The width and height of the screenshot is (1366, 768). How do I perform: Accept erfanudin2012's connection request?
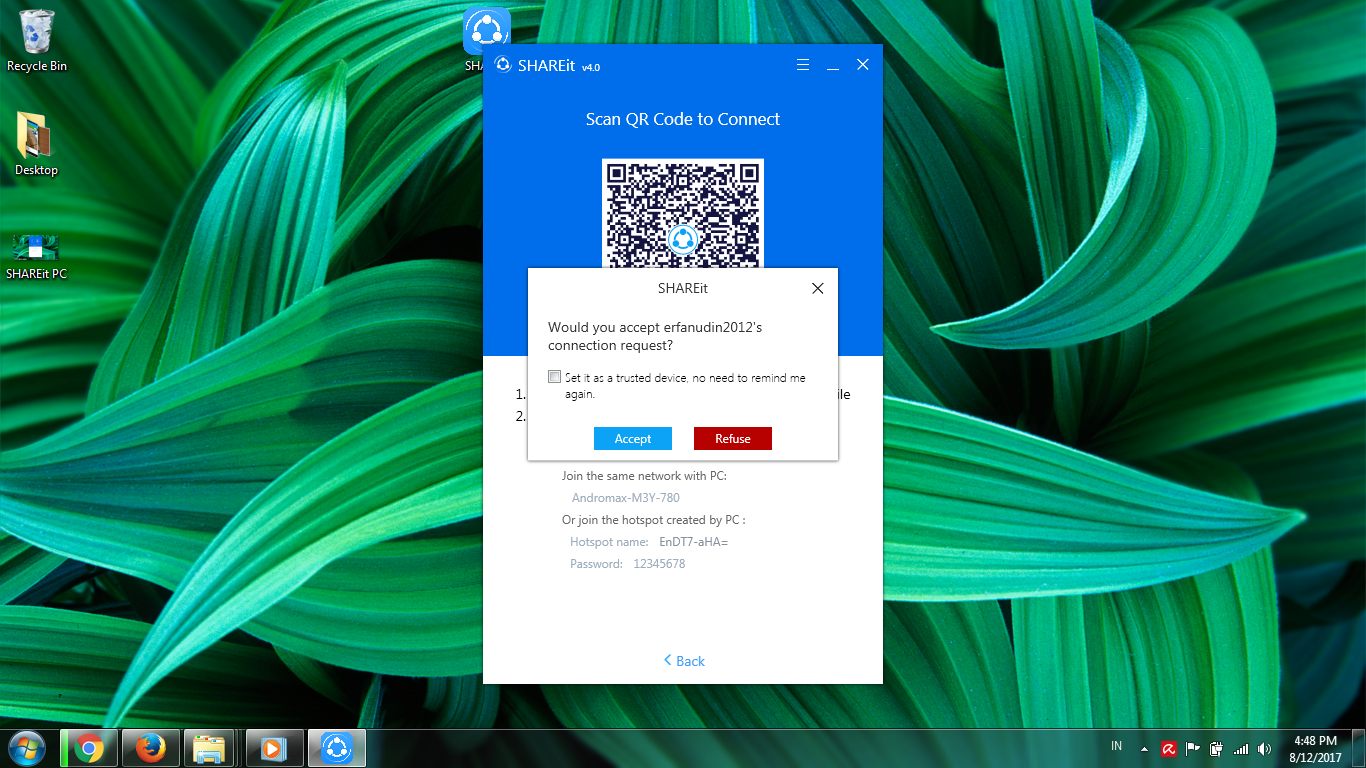pos(632,439)
